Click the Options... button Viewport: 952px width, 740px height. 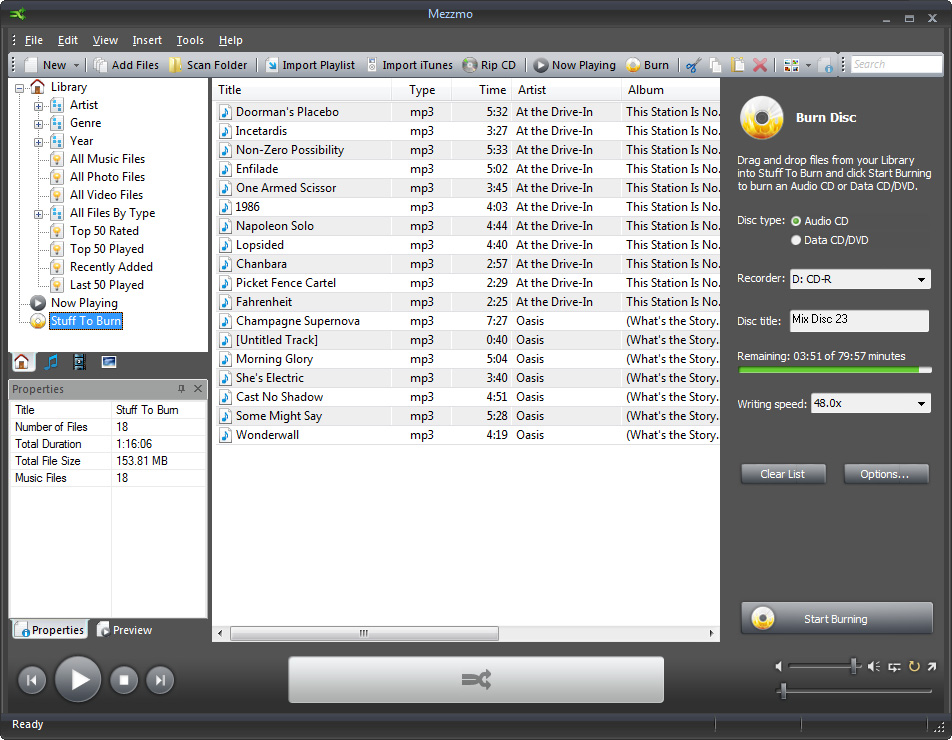point(886,474)
